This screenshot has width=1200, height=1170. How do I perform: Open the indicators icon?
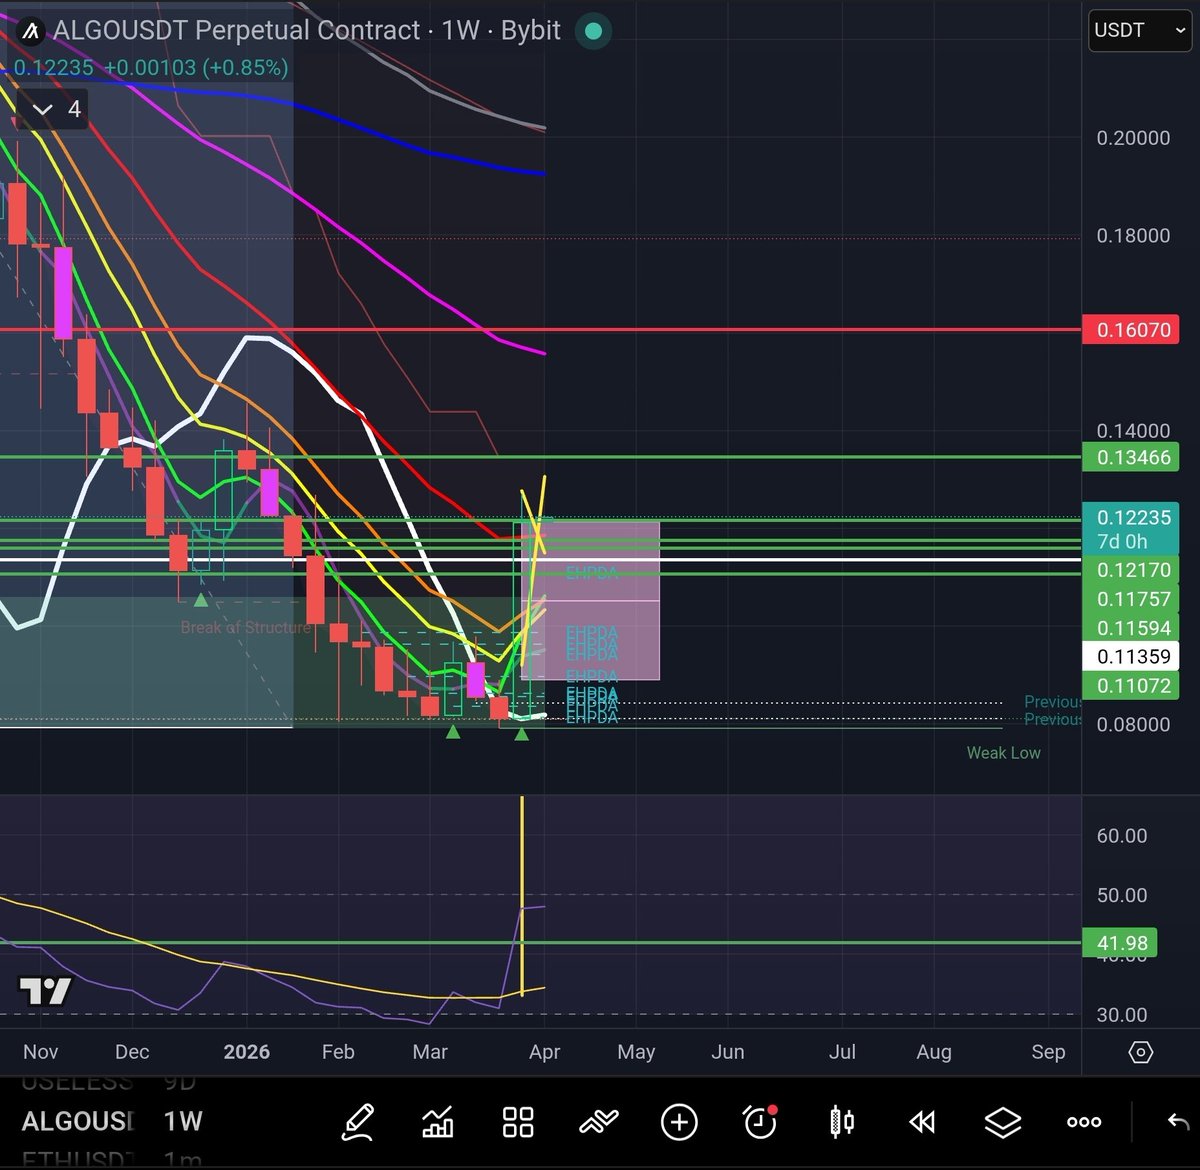pyautogui.click(x=598, y=1122)
